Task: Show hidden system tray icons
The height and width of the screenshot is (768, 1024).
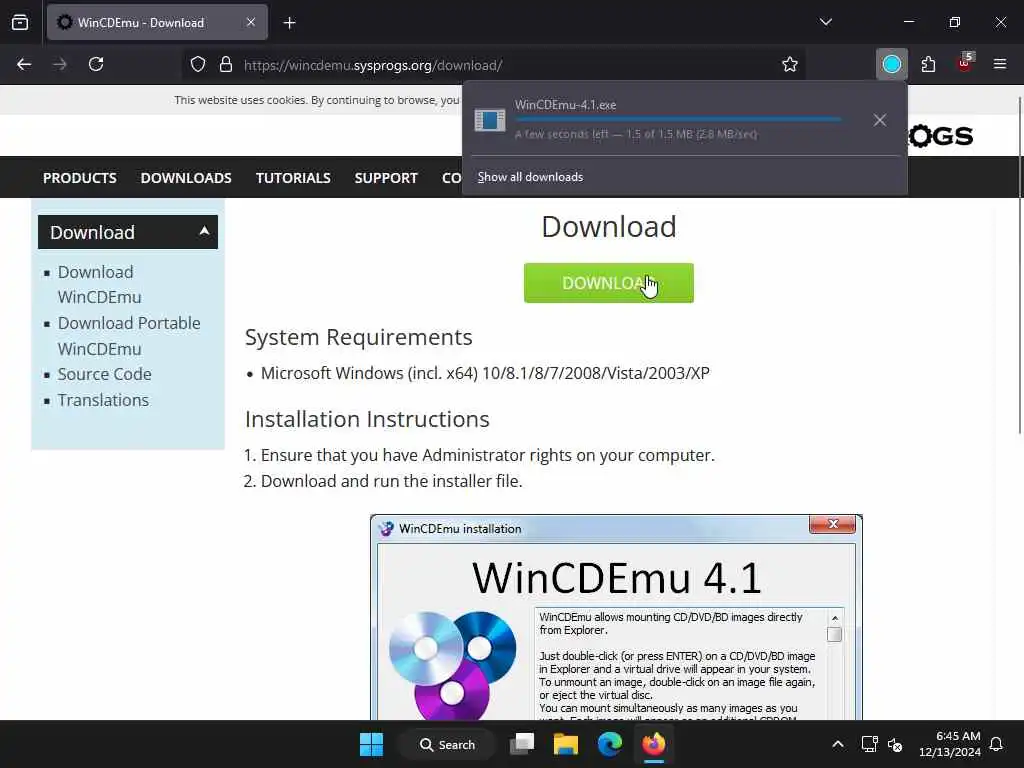Action: pyautogui.click(x=838, y=744)
